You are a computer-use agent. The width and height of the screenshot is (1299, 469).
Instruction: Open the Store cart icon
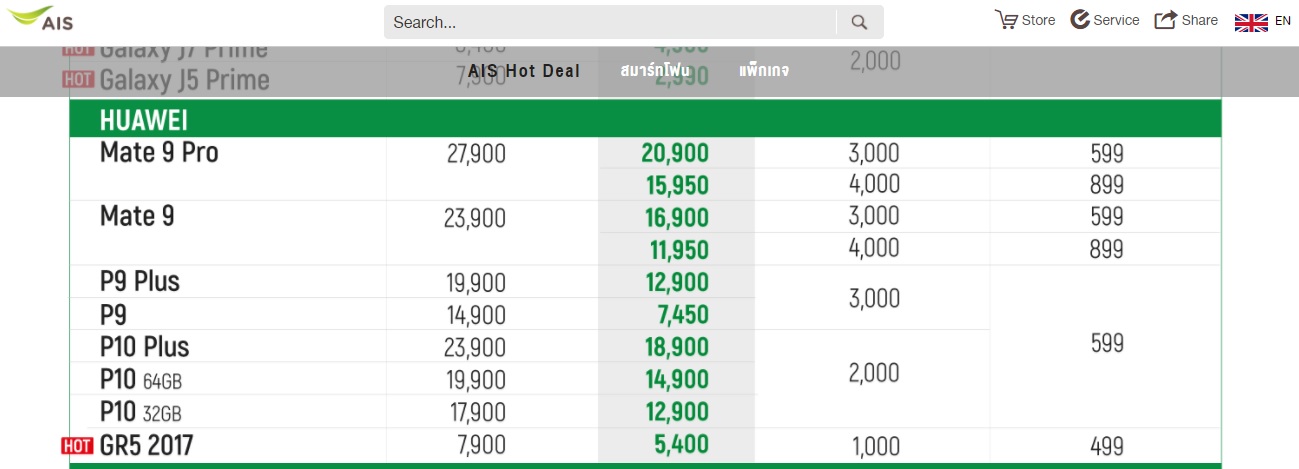point(1006,20)
